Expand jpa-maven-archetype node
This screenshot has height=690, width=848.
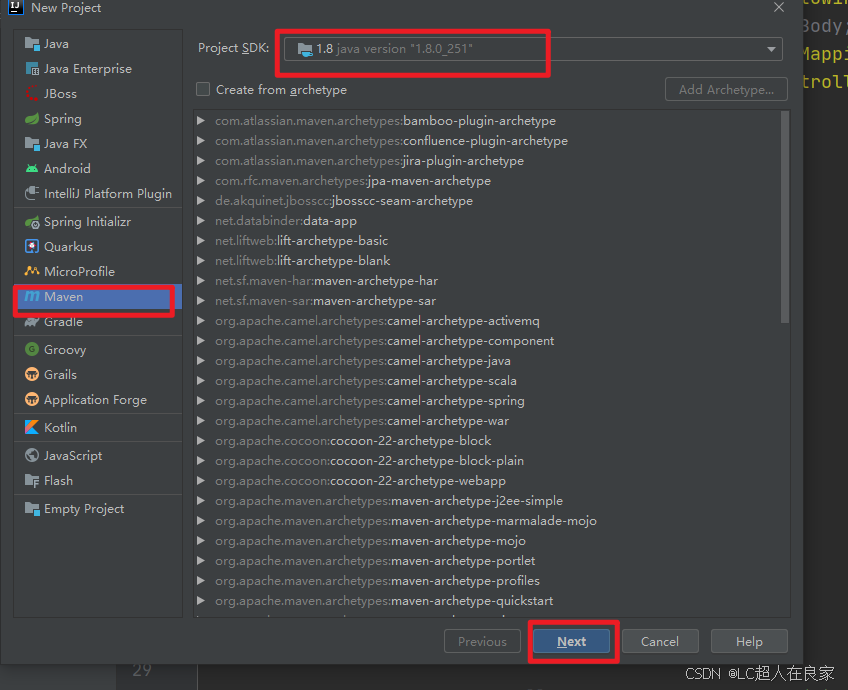(201, 181)
